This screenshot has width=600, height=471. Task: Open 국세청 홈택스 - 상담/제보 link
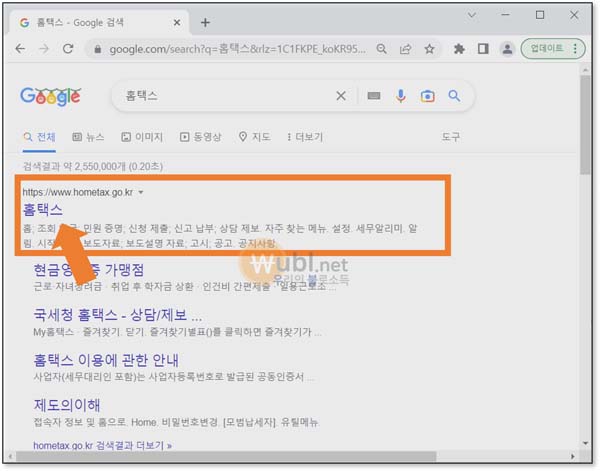tap(118, 315)
